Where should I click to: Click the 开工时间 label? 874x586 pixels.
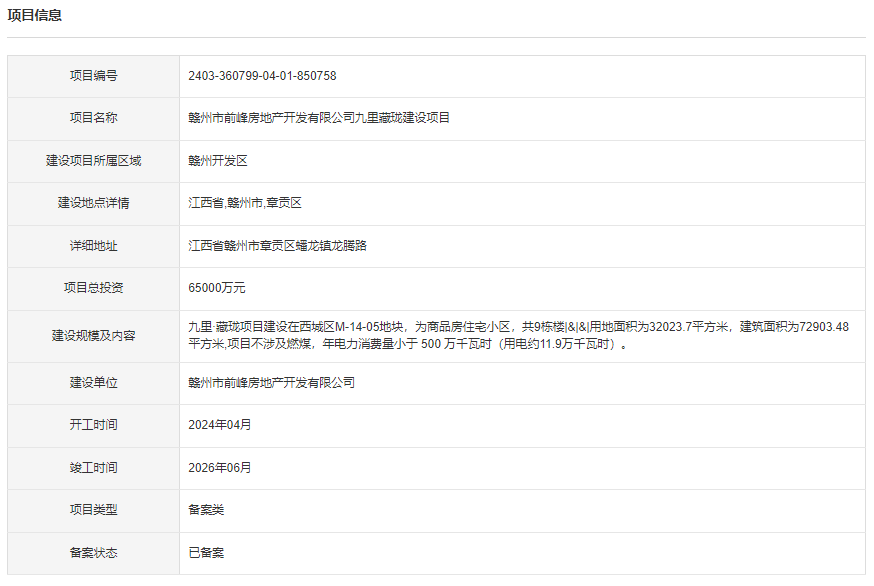click(94, 425)
